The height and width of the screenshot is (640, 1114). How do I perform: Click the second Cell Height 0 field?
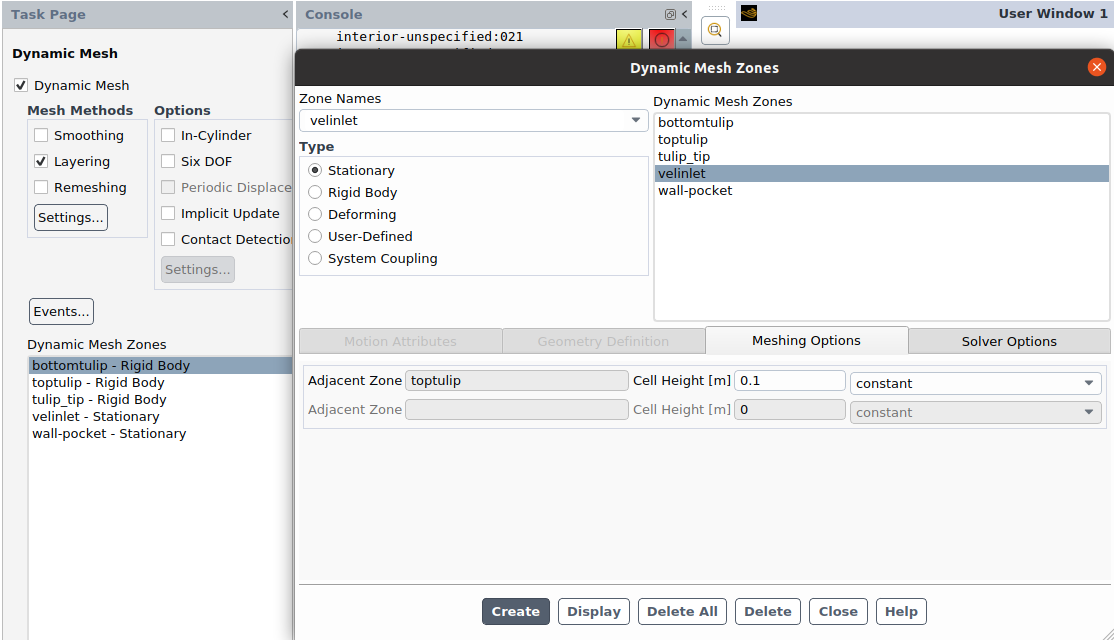(789, 410)
